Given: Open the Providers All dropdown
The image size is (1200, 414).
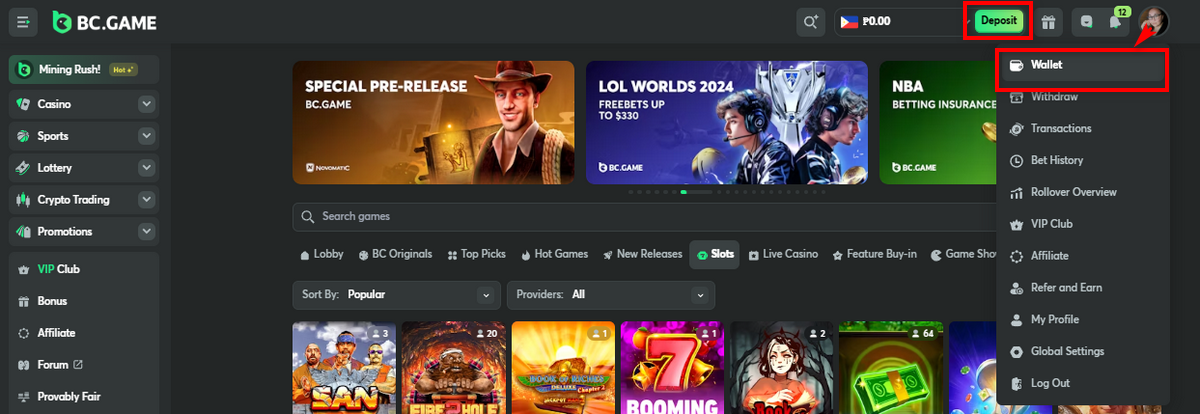Looking at the screenshot, I should [611, 295].
